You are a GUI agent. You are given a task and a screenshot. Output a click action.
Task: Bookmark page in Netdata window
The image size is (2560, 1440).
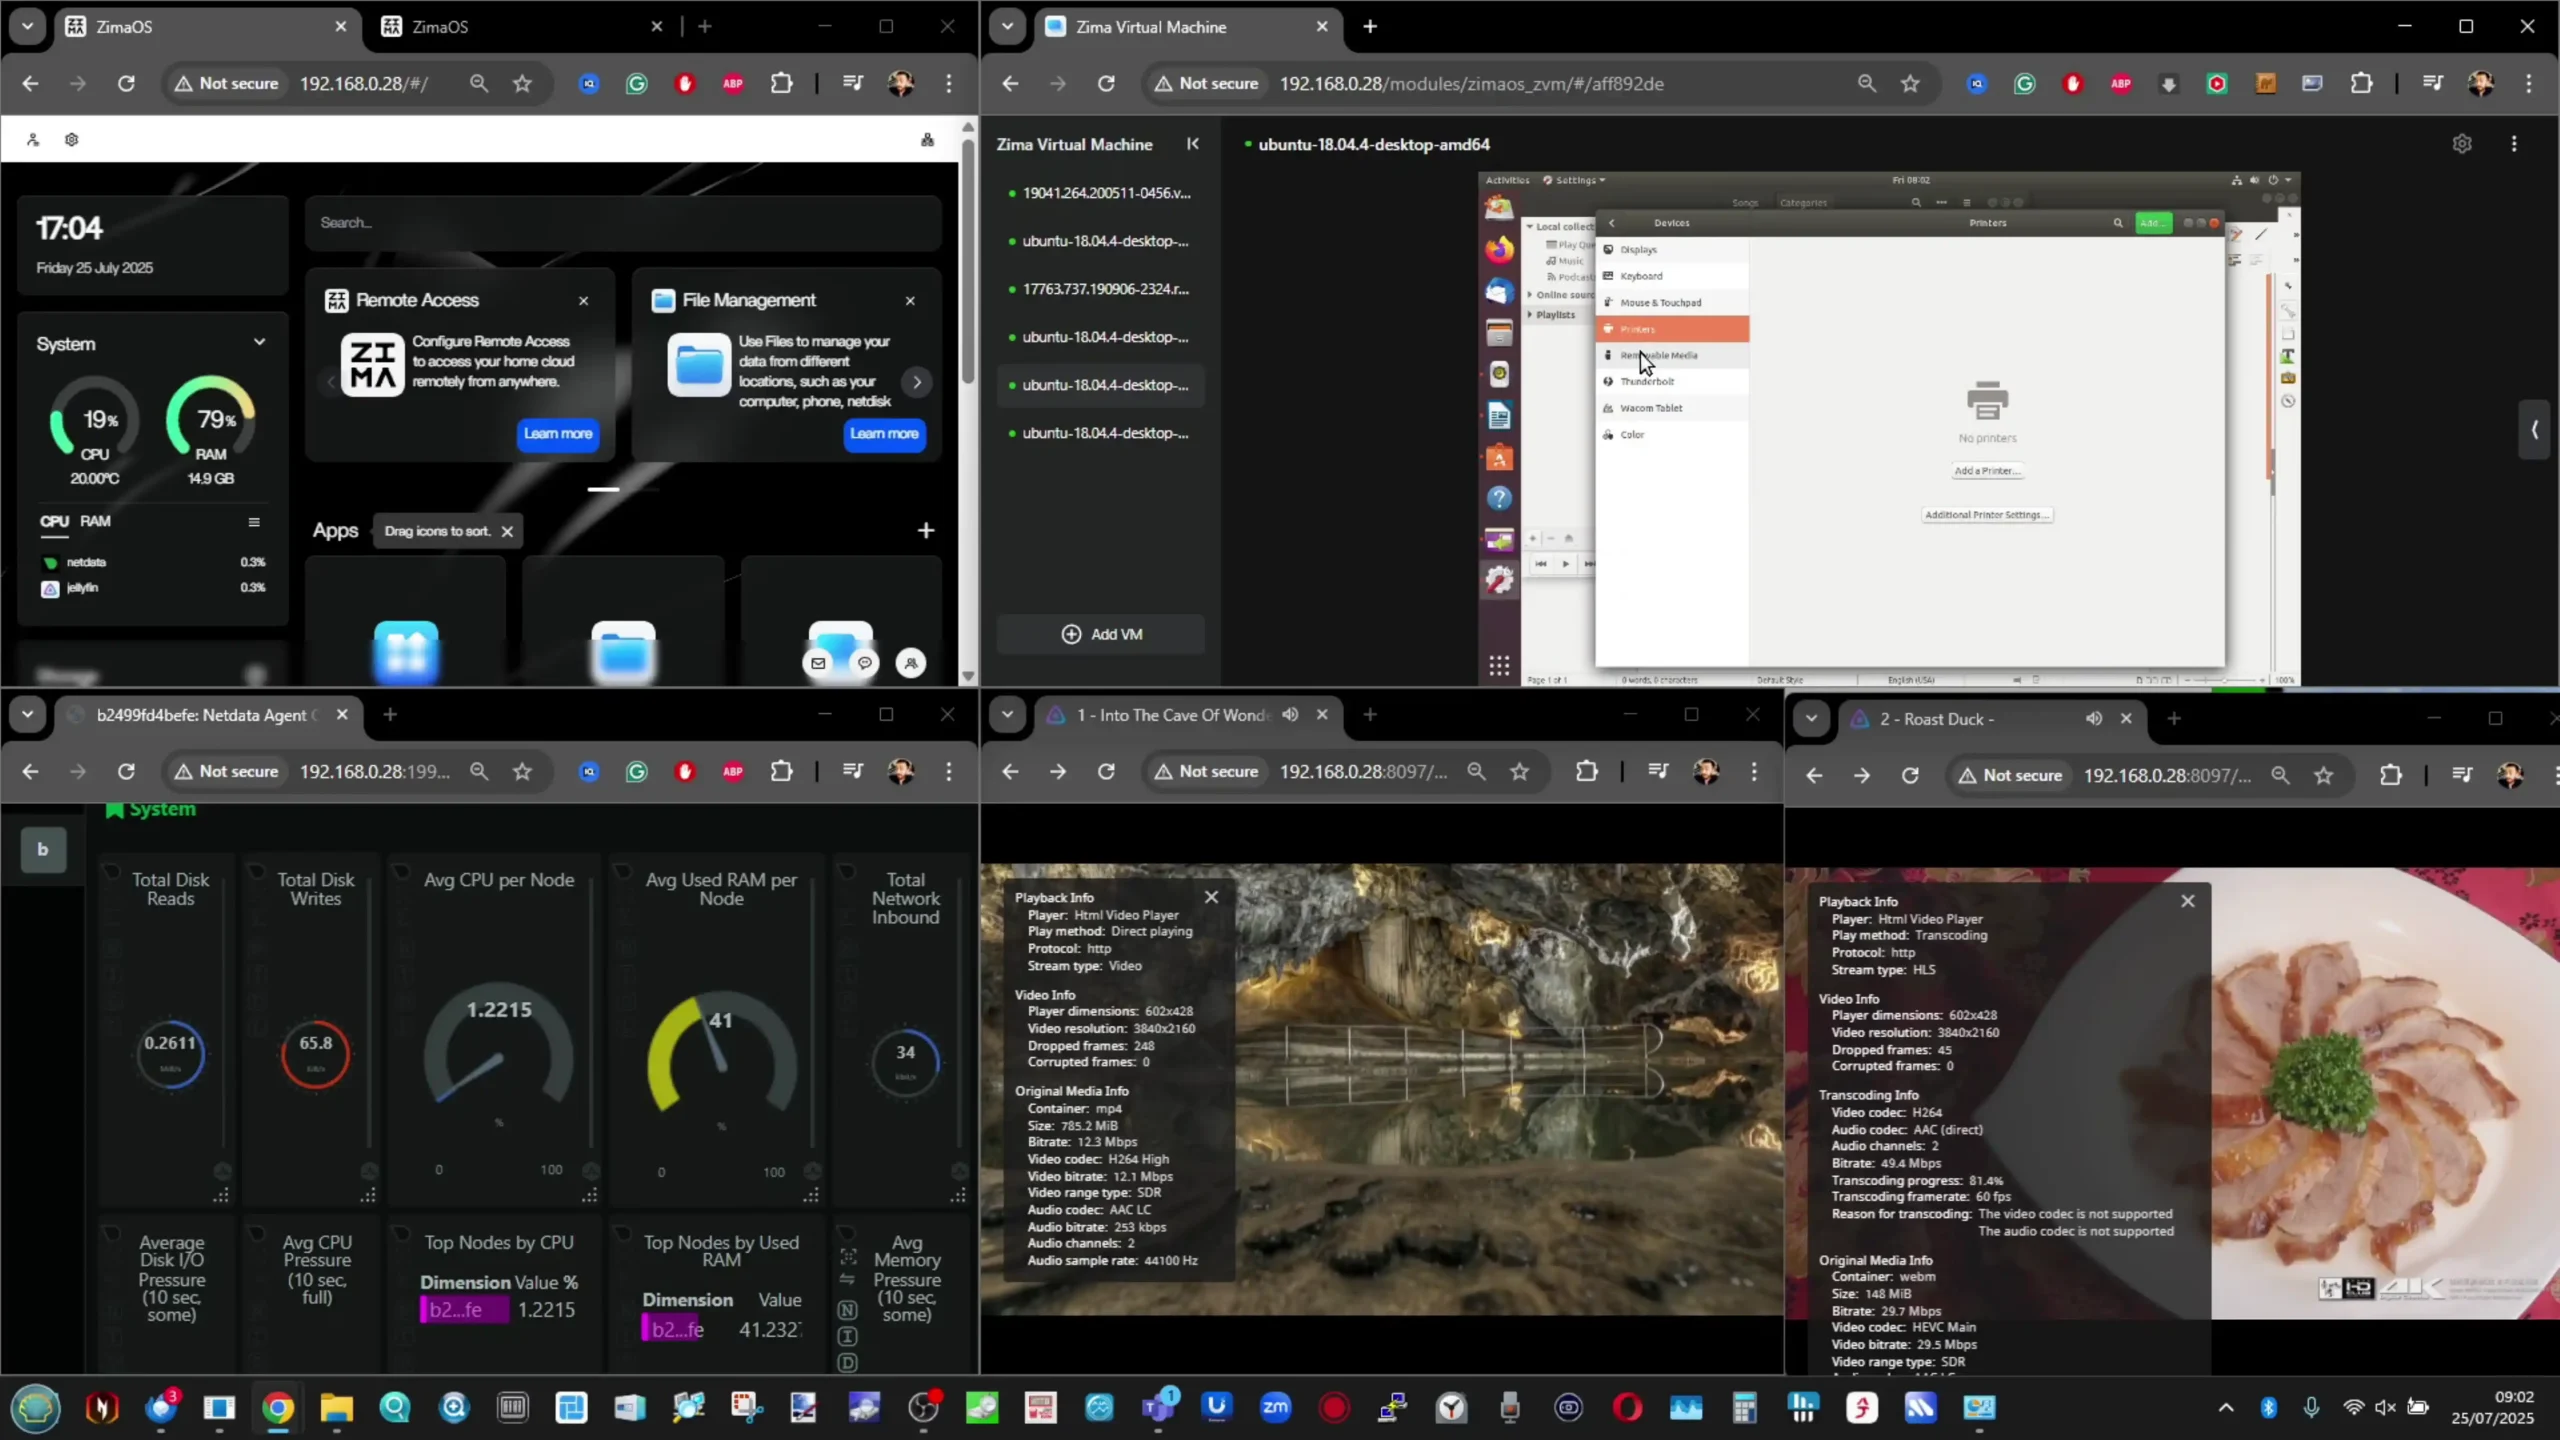coord(522,772)
